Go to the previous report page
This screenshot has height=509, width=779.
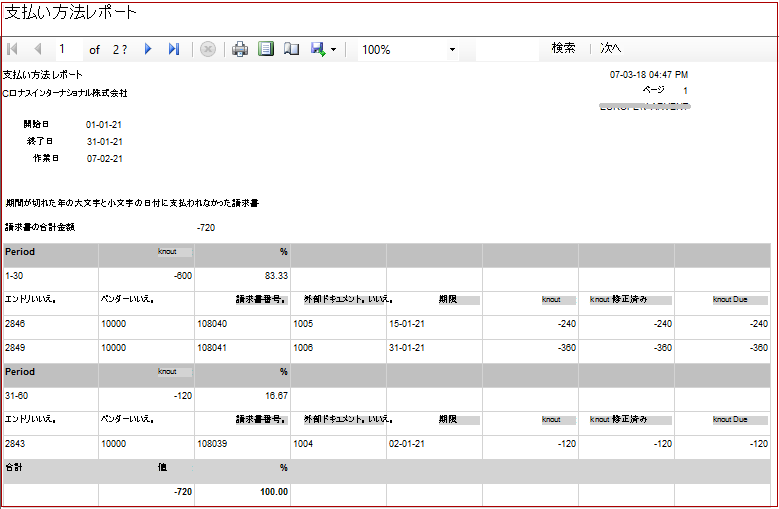(38, 49)
